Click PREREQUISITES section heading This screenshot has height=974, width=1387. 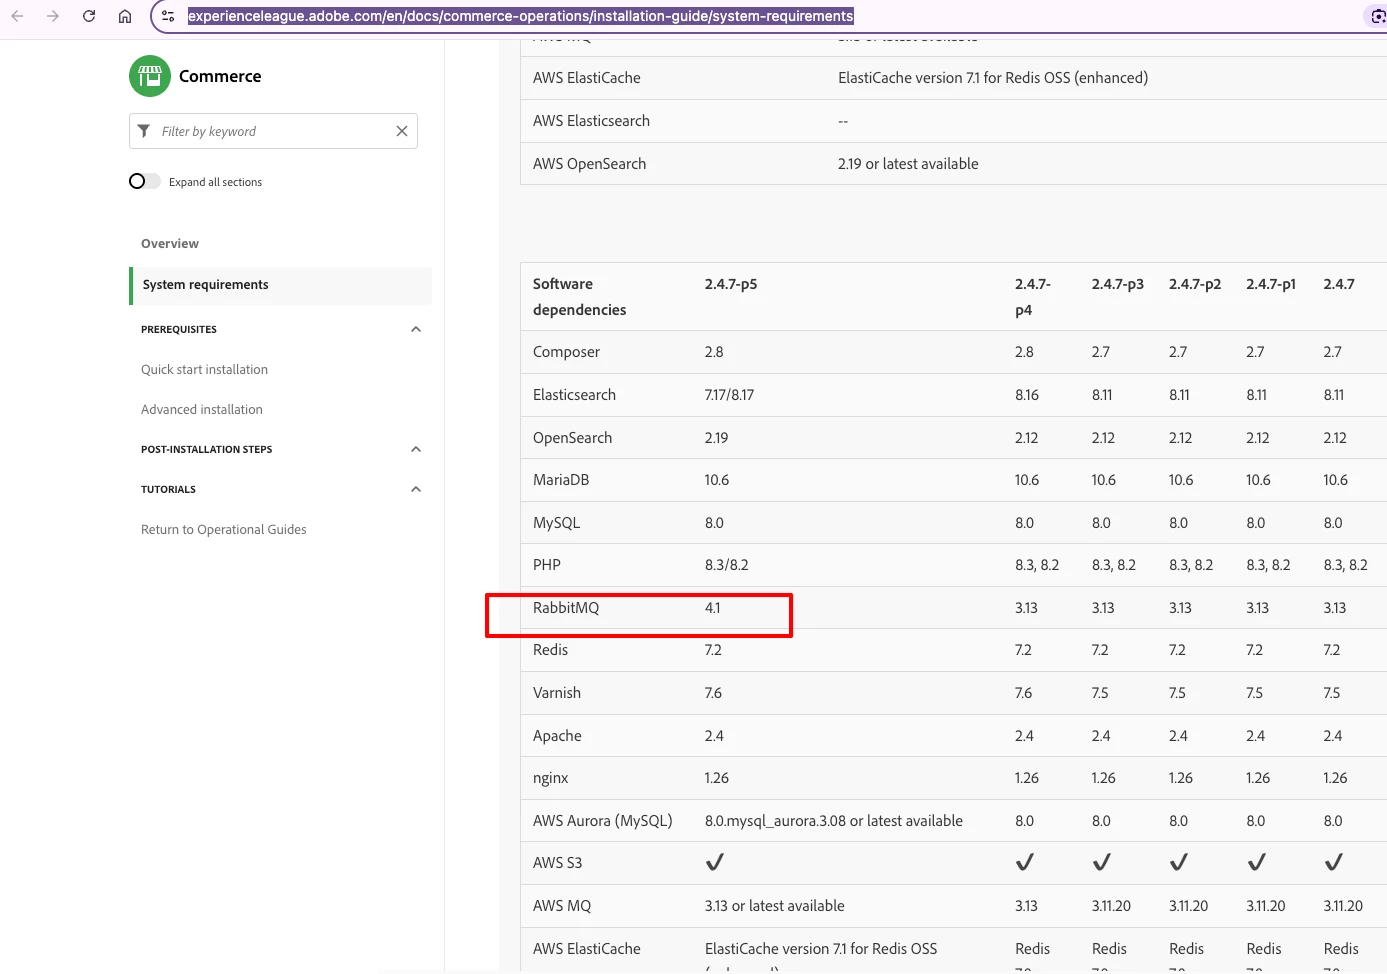click(x=179, y=329)
